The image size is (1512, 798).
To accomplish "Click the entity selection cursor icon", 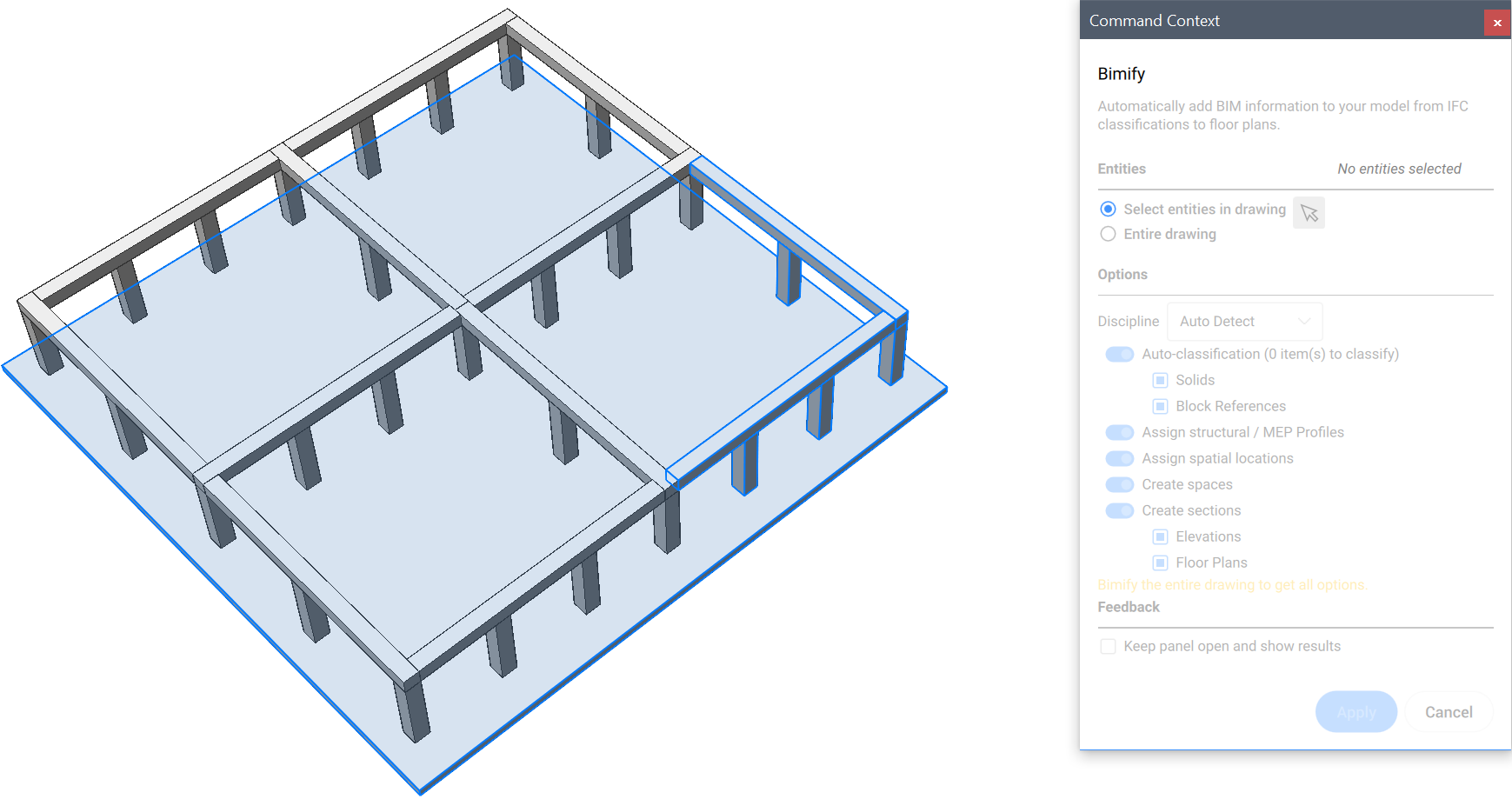I will [1309, 212].
